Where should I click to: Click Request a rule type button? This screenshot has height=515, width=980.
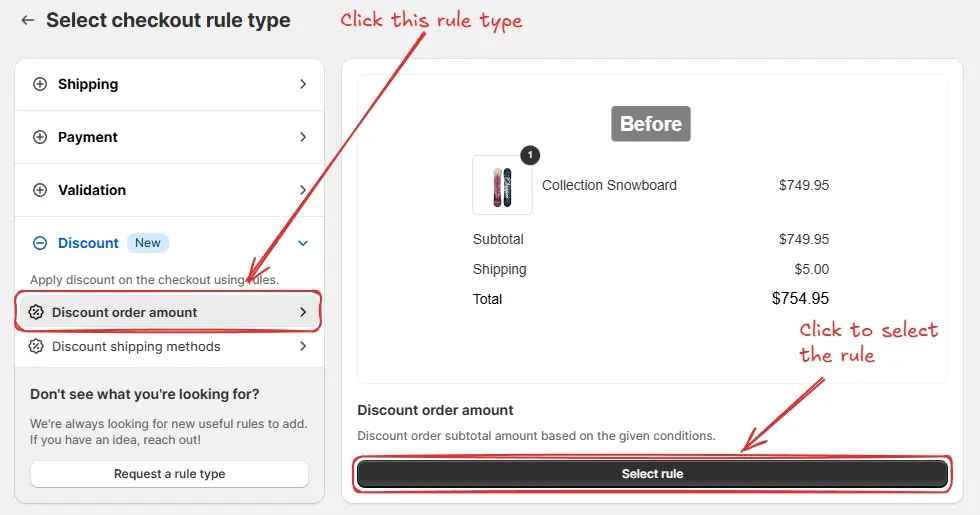coord(169,474)
